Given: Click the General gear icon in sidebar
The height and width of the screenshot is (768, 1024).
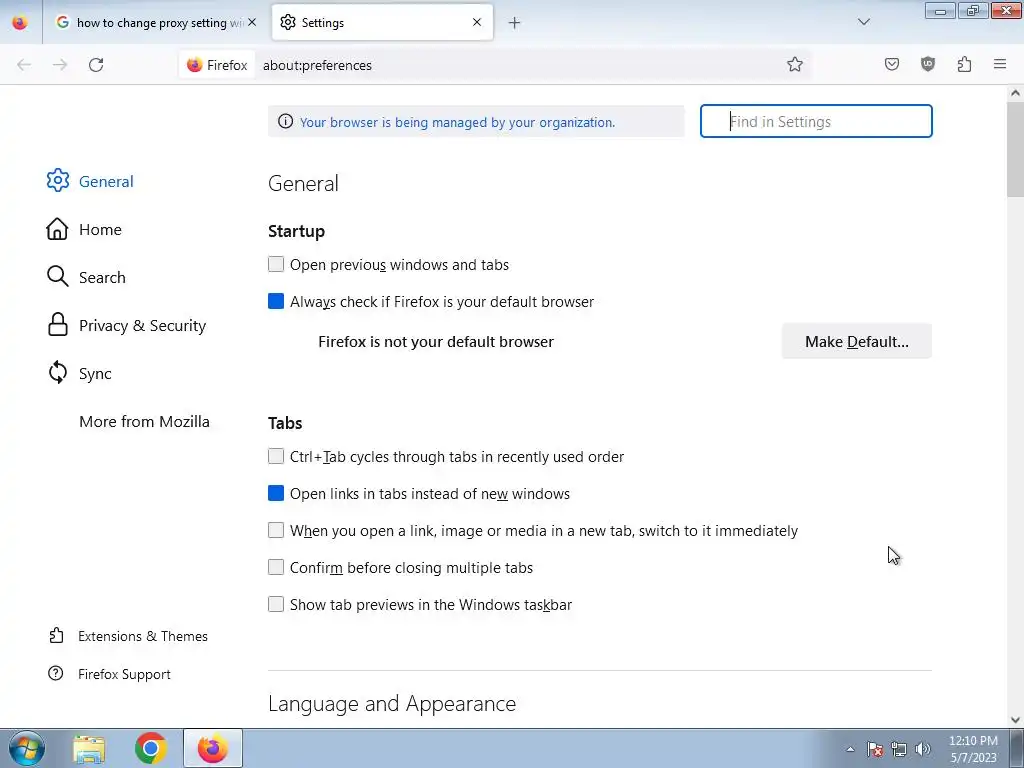Looking at the screenshot, I should coord(57,181).
